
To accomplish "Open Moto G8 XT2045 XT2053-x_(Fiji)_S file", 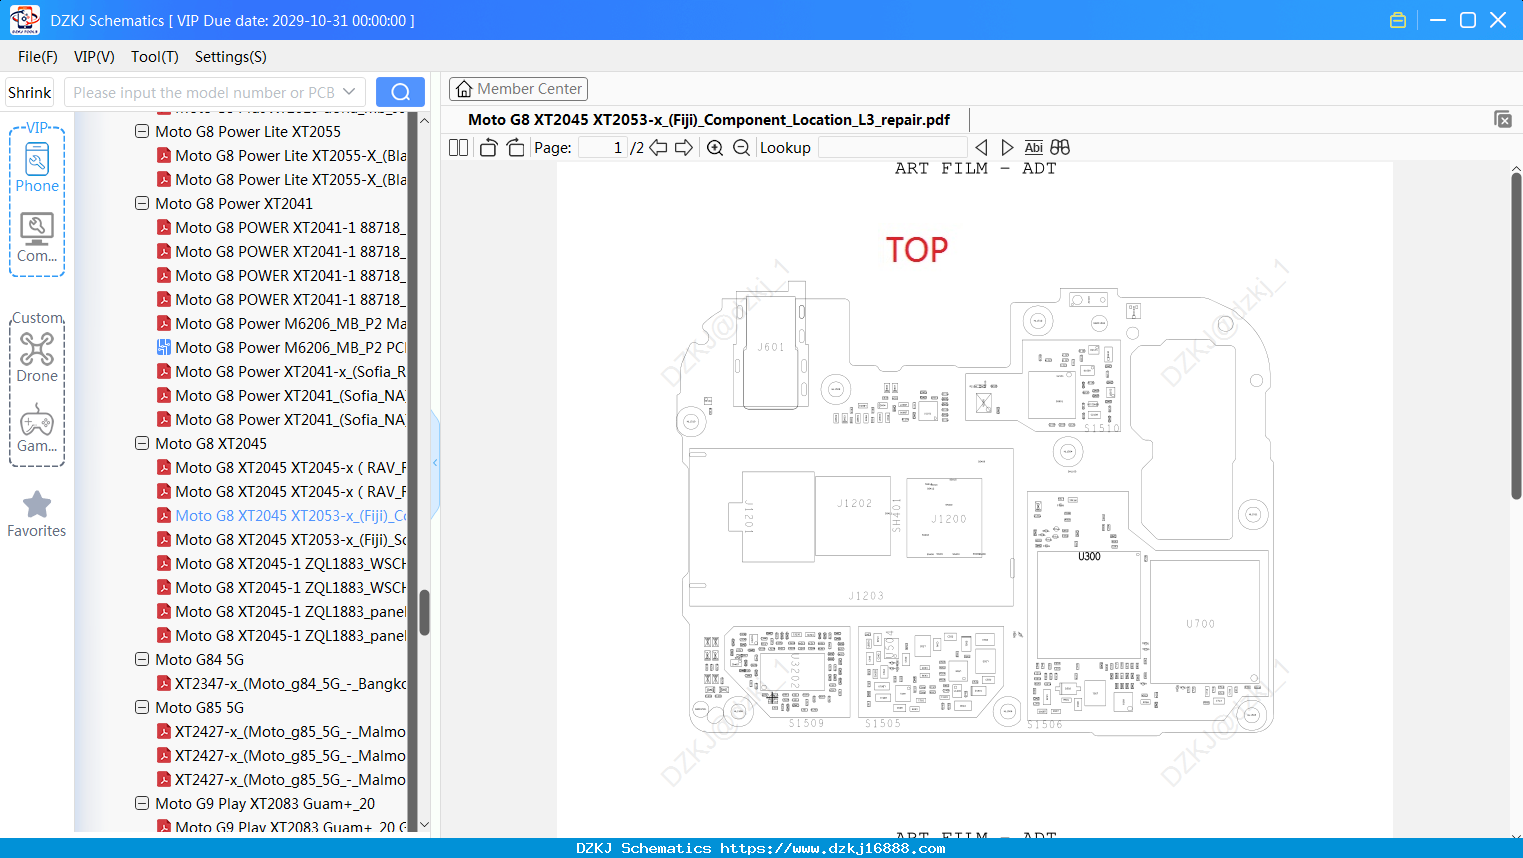I will coord(281,539).
